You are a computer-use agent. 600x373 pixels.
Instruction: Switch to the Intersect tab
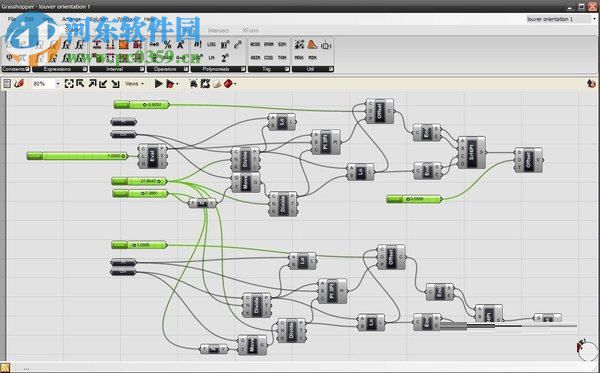(218, 30)
